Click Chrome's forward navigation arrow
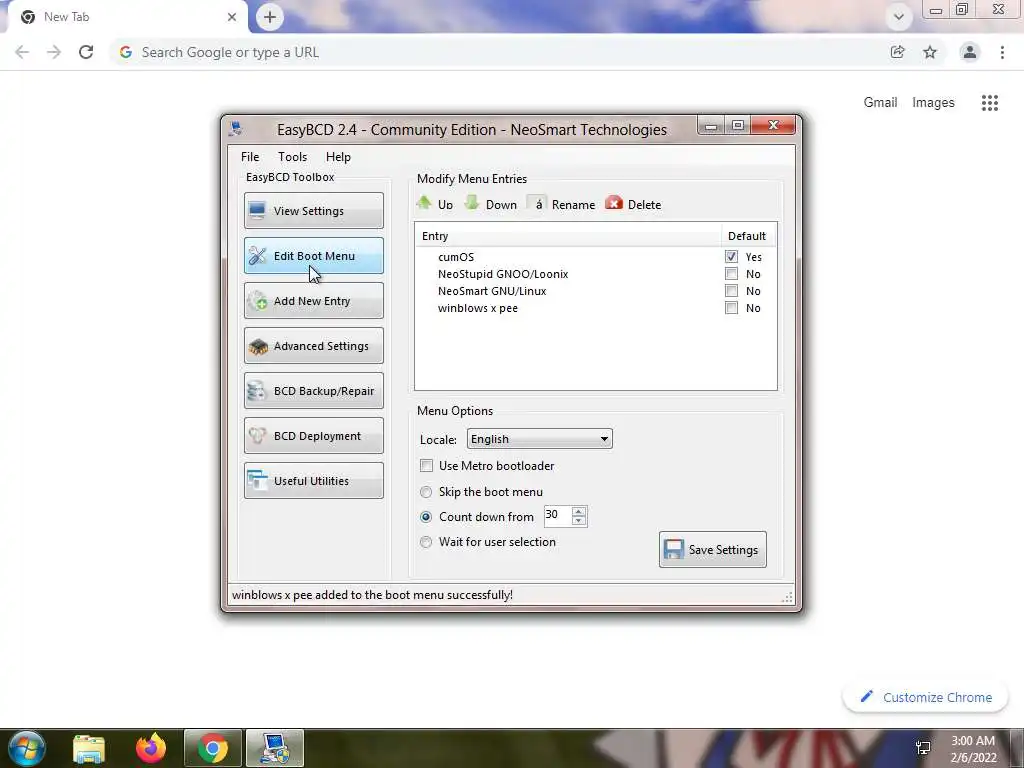The height and width of the screenshot is (768, 1024). (x=54, y=52)
